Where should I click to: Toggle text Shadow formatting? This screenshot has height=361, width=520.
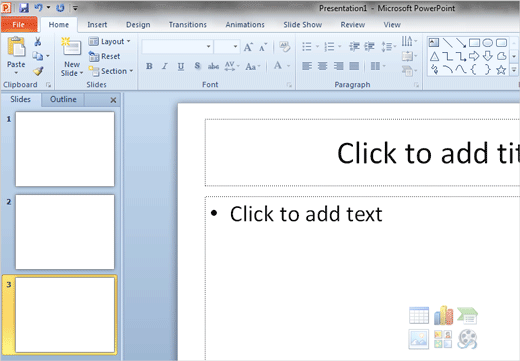(x=197, y=66)
